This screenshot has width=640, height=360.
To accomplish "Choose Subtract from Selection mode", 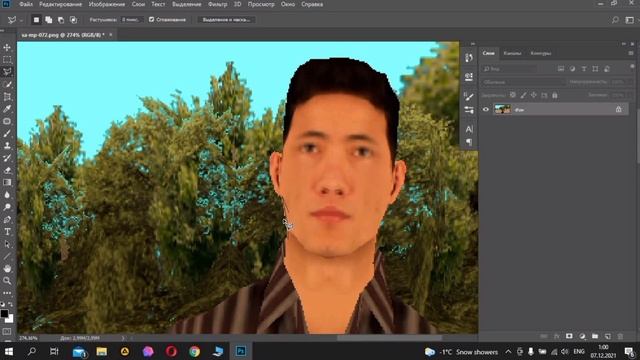I will 61,20.
